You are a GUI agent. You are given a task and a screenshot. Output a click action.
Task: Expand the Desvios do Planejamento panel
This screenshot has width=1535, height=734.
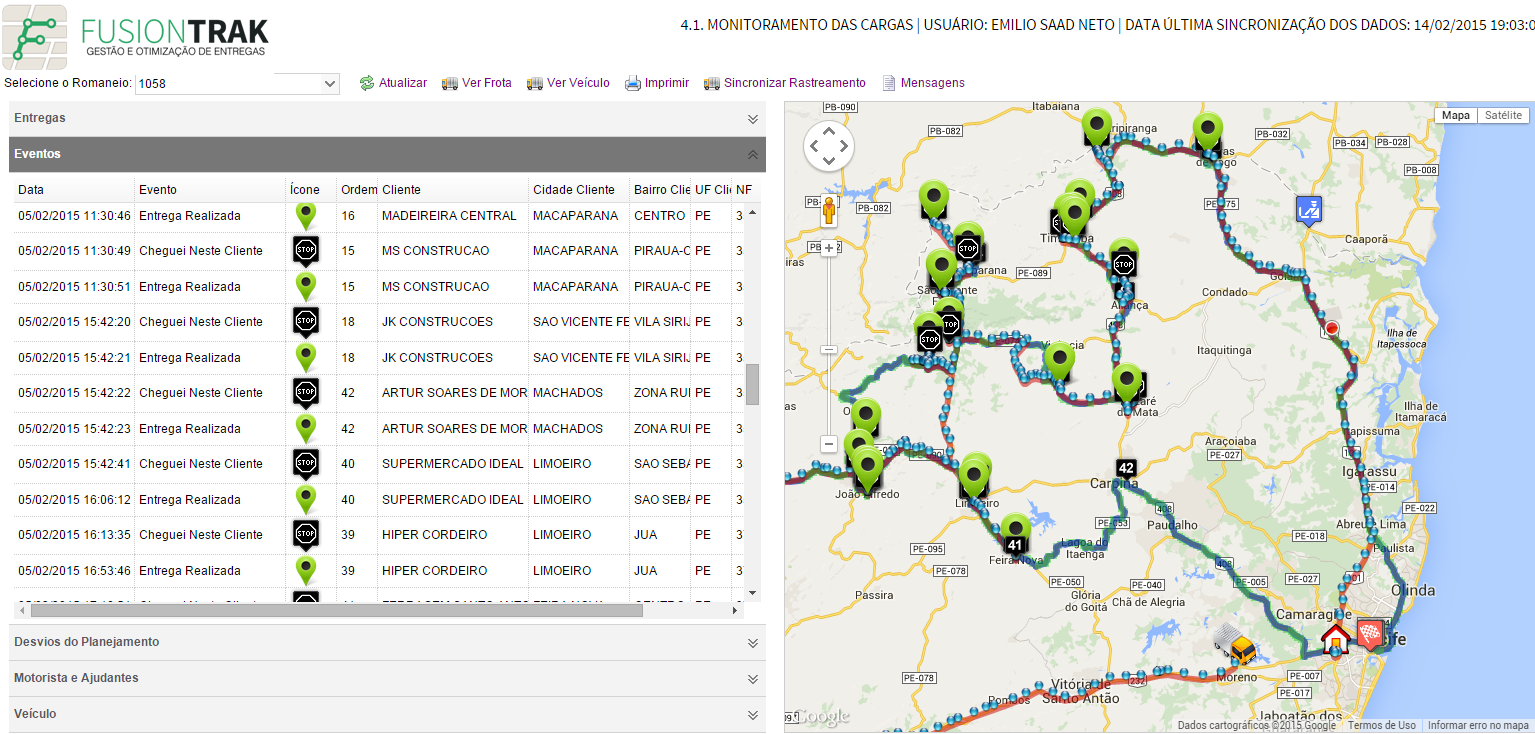click(x=387, y=642)
